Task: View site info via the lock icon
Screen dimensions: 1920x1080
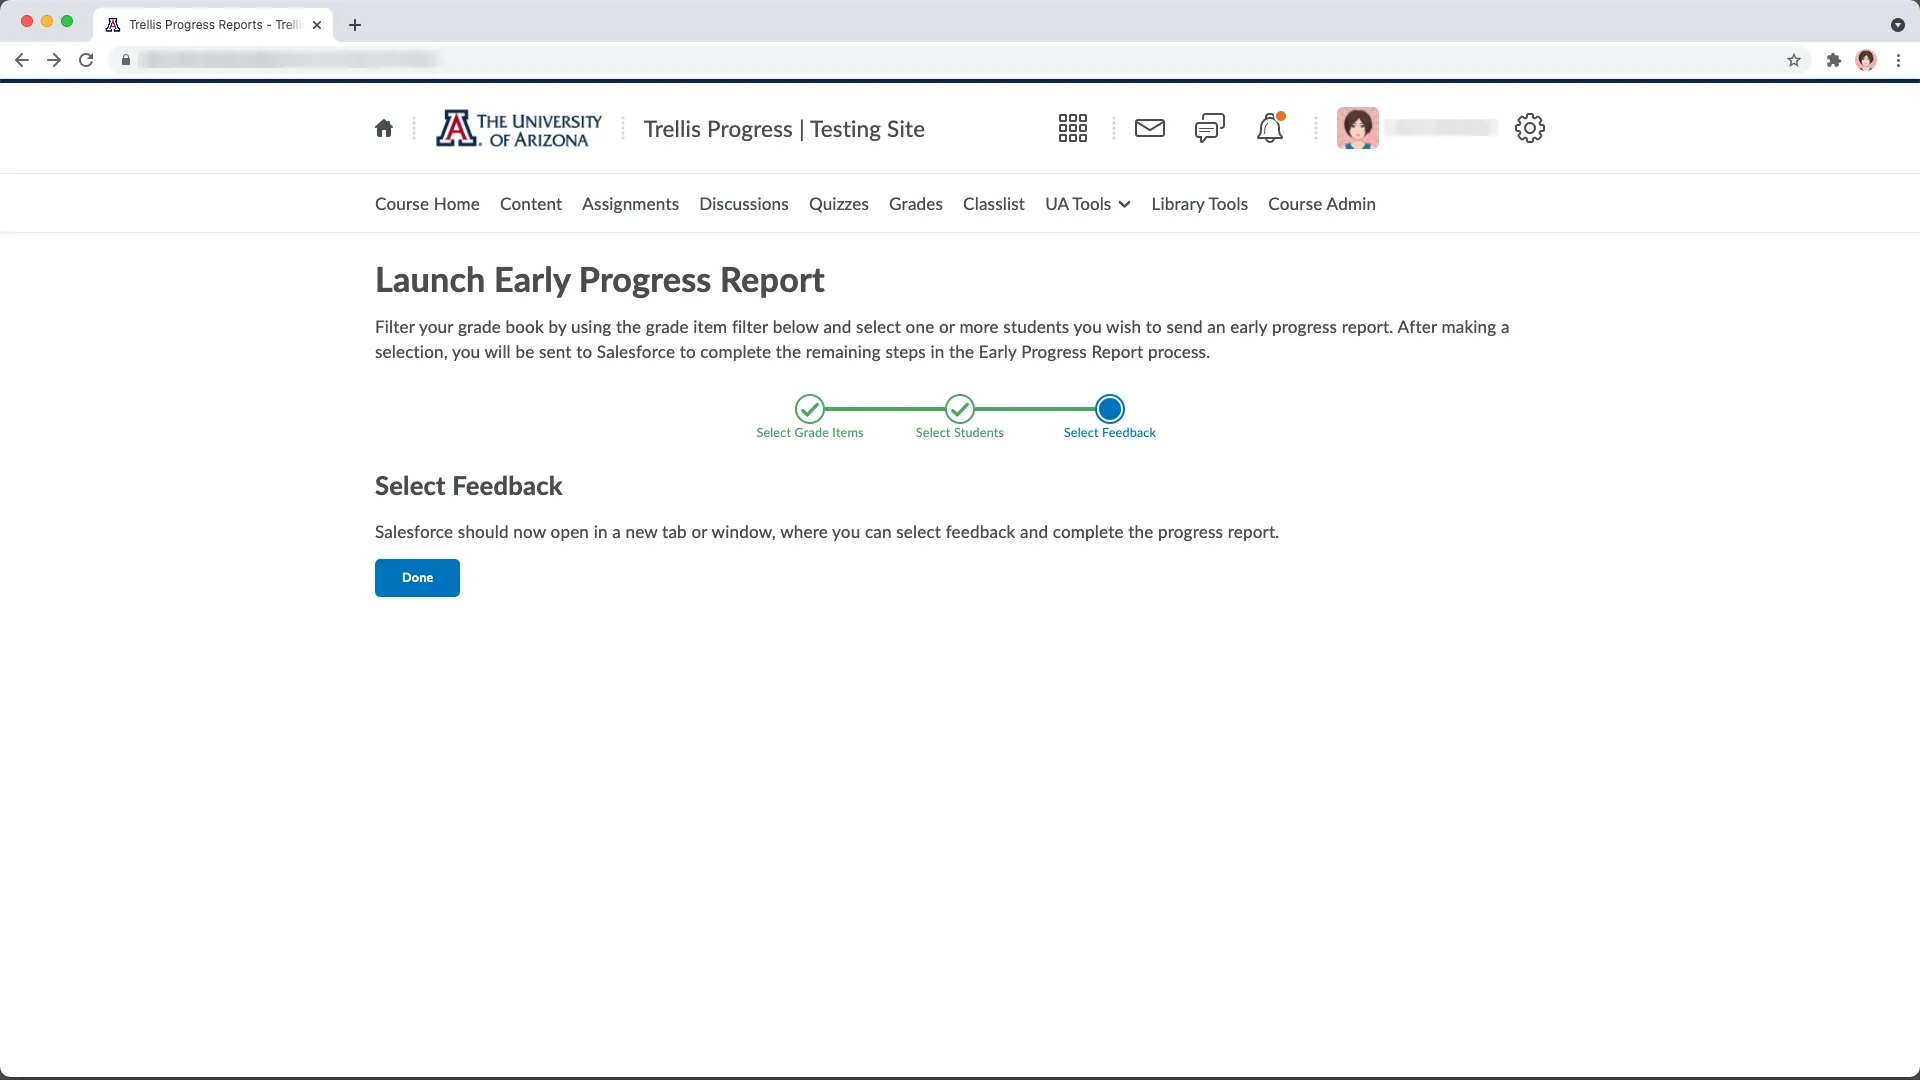Action: 126,60
